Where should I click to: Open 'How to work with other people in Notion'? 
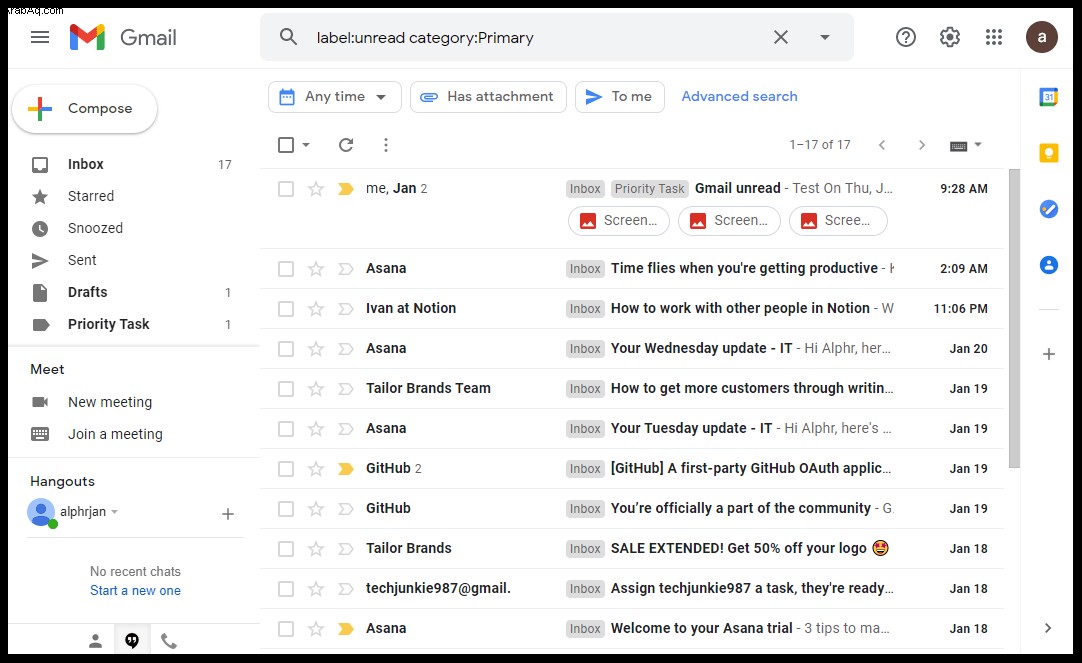[x=632, y=308]
